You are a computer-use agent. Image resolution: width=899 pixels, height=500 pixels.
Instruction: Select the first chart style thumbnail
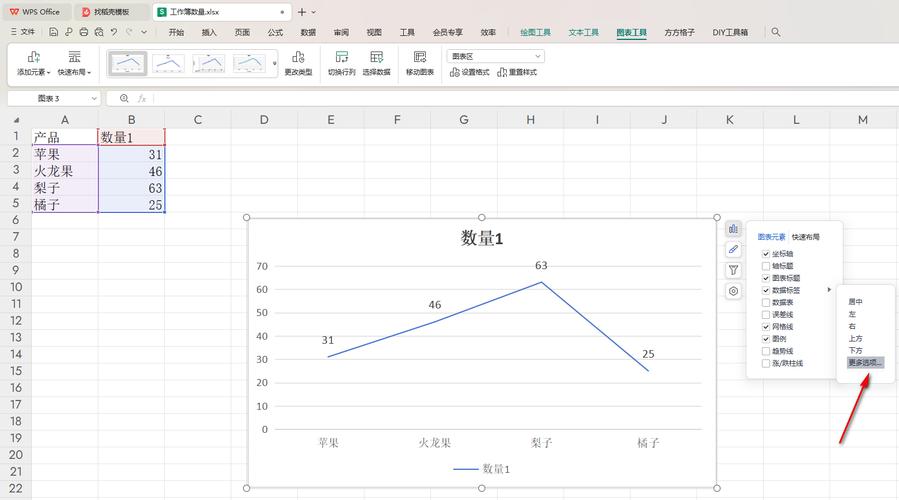(x=128, y=64)
